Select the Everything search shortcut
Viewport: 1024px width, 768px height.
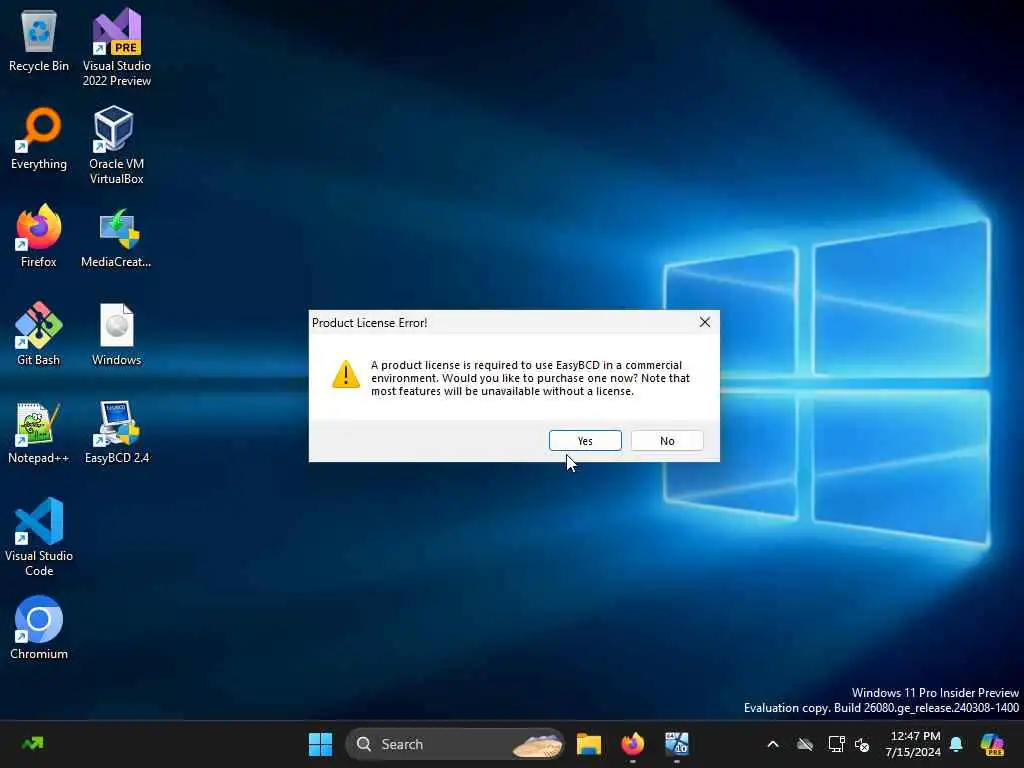click(x=39, y=138)
